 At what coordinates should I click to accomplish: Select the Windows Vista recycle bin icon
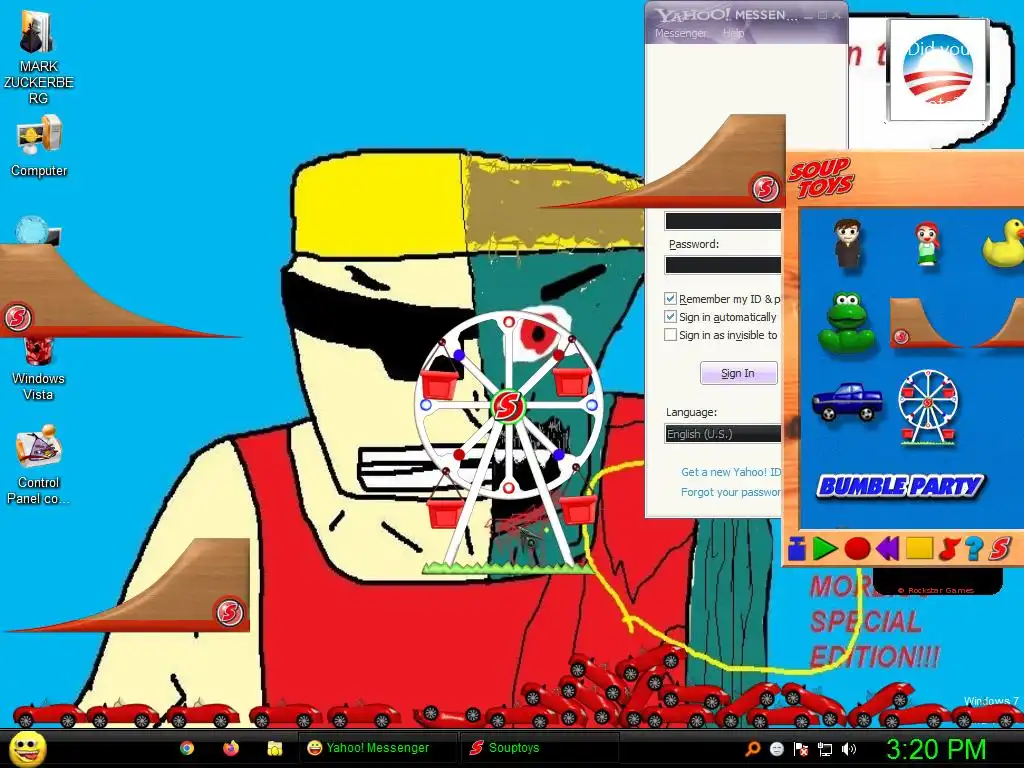38,369
